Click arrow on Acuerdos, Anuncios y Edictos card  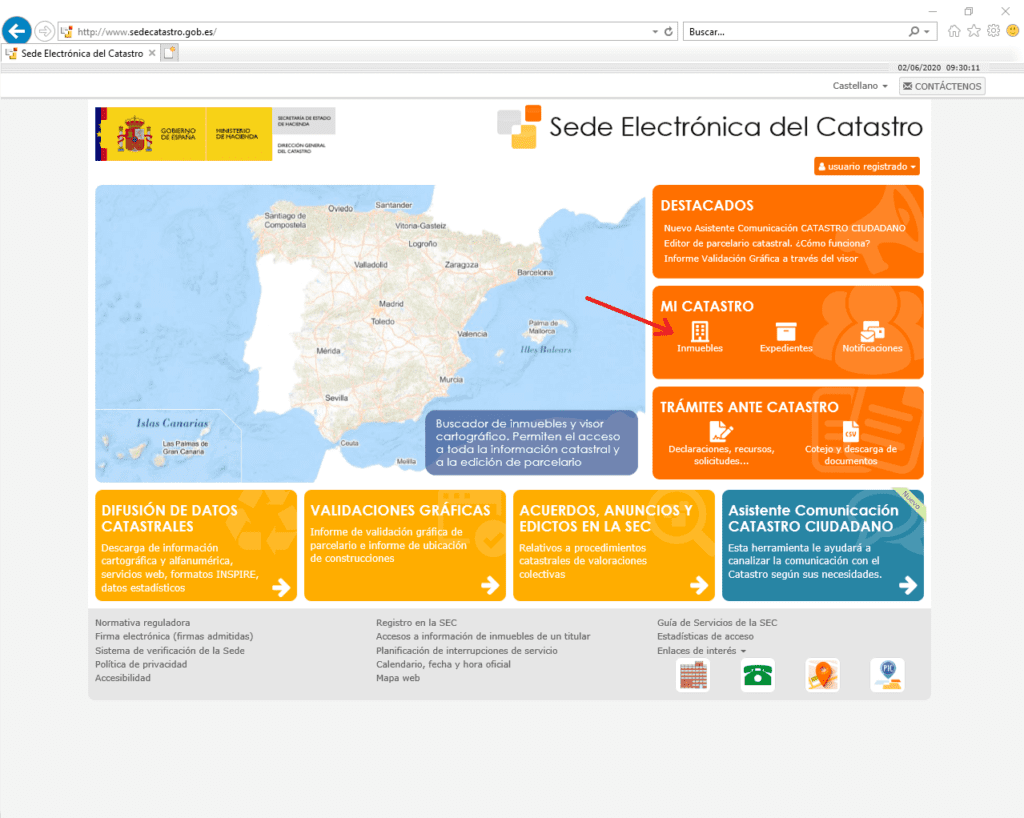[x=699, y=585]
